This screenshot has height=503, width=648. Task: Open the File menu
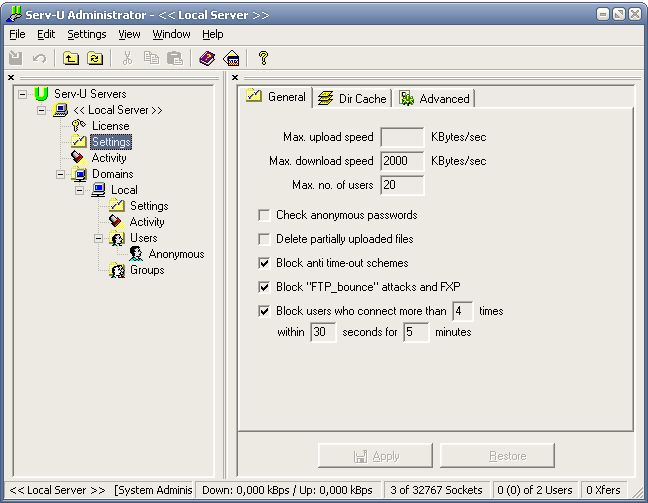click(17, 34)
